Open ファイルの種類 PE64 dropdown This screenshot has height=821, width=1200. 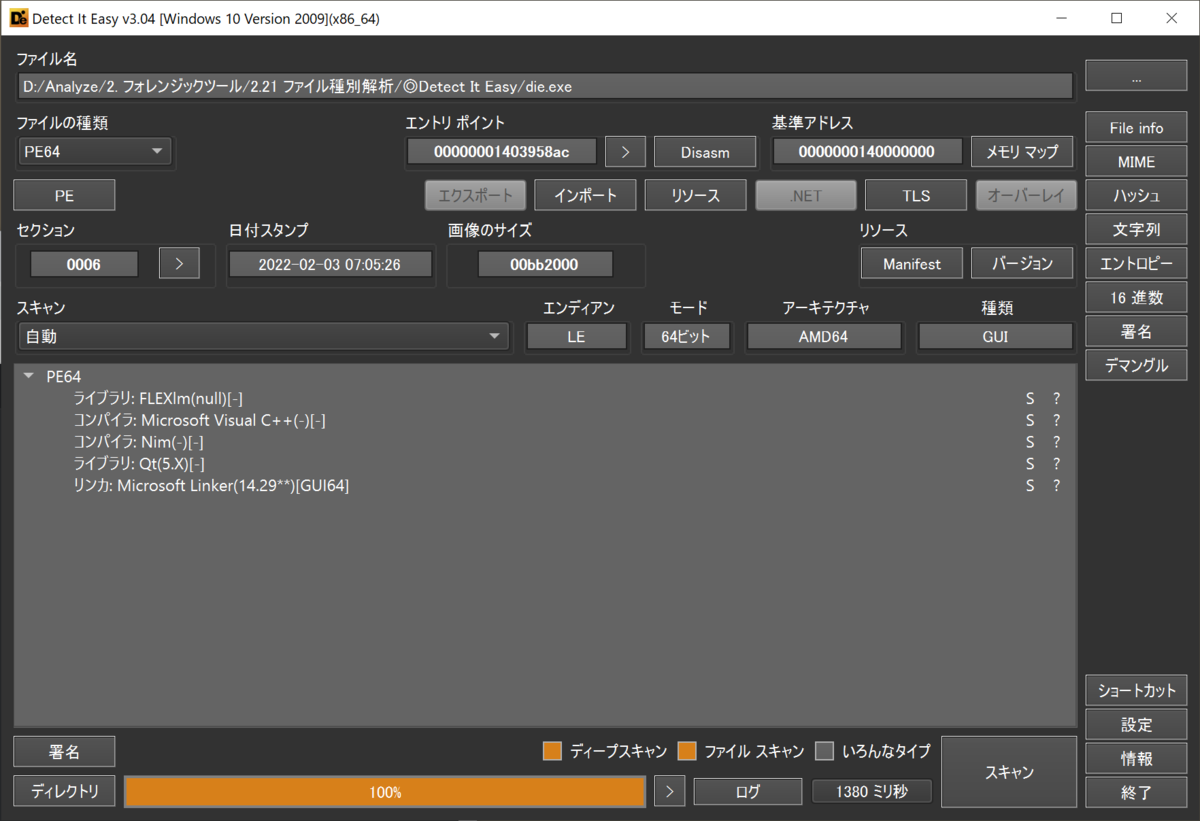[94, 151]
